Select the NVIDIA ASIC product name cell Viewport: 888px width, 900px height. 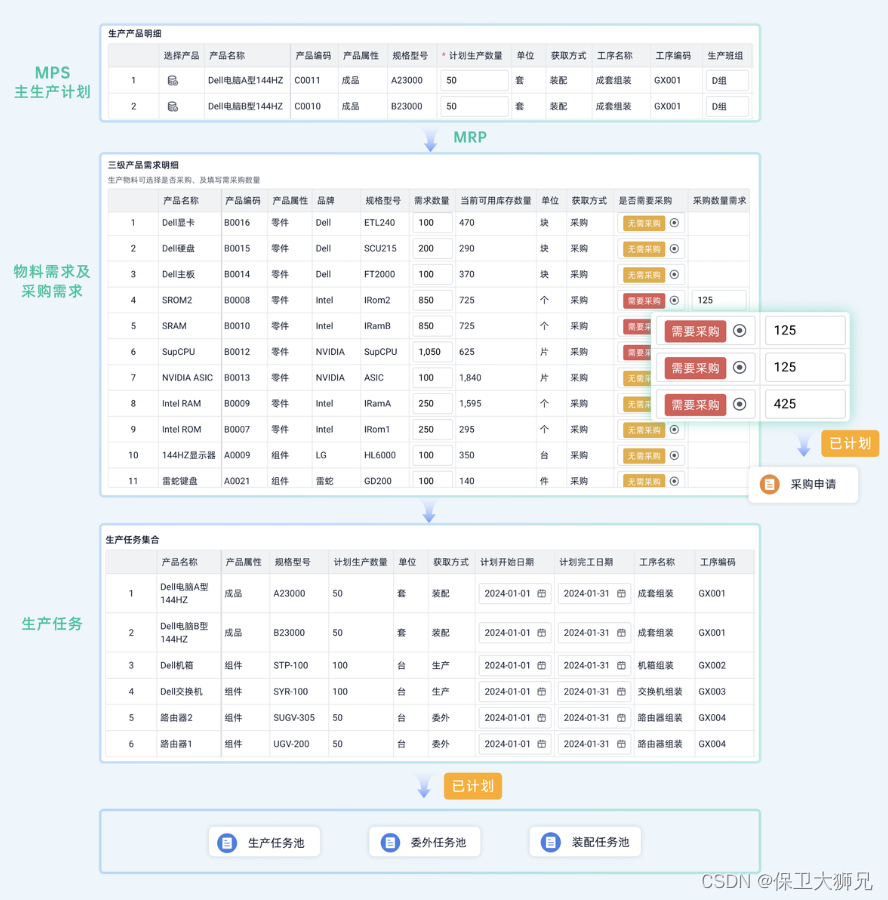187,378
